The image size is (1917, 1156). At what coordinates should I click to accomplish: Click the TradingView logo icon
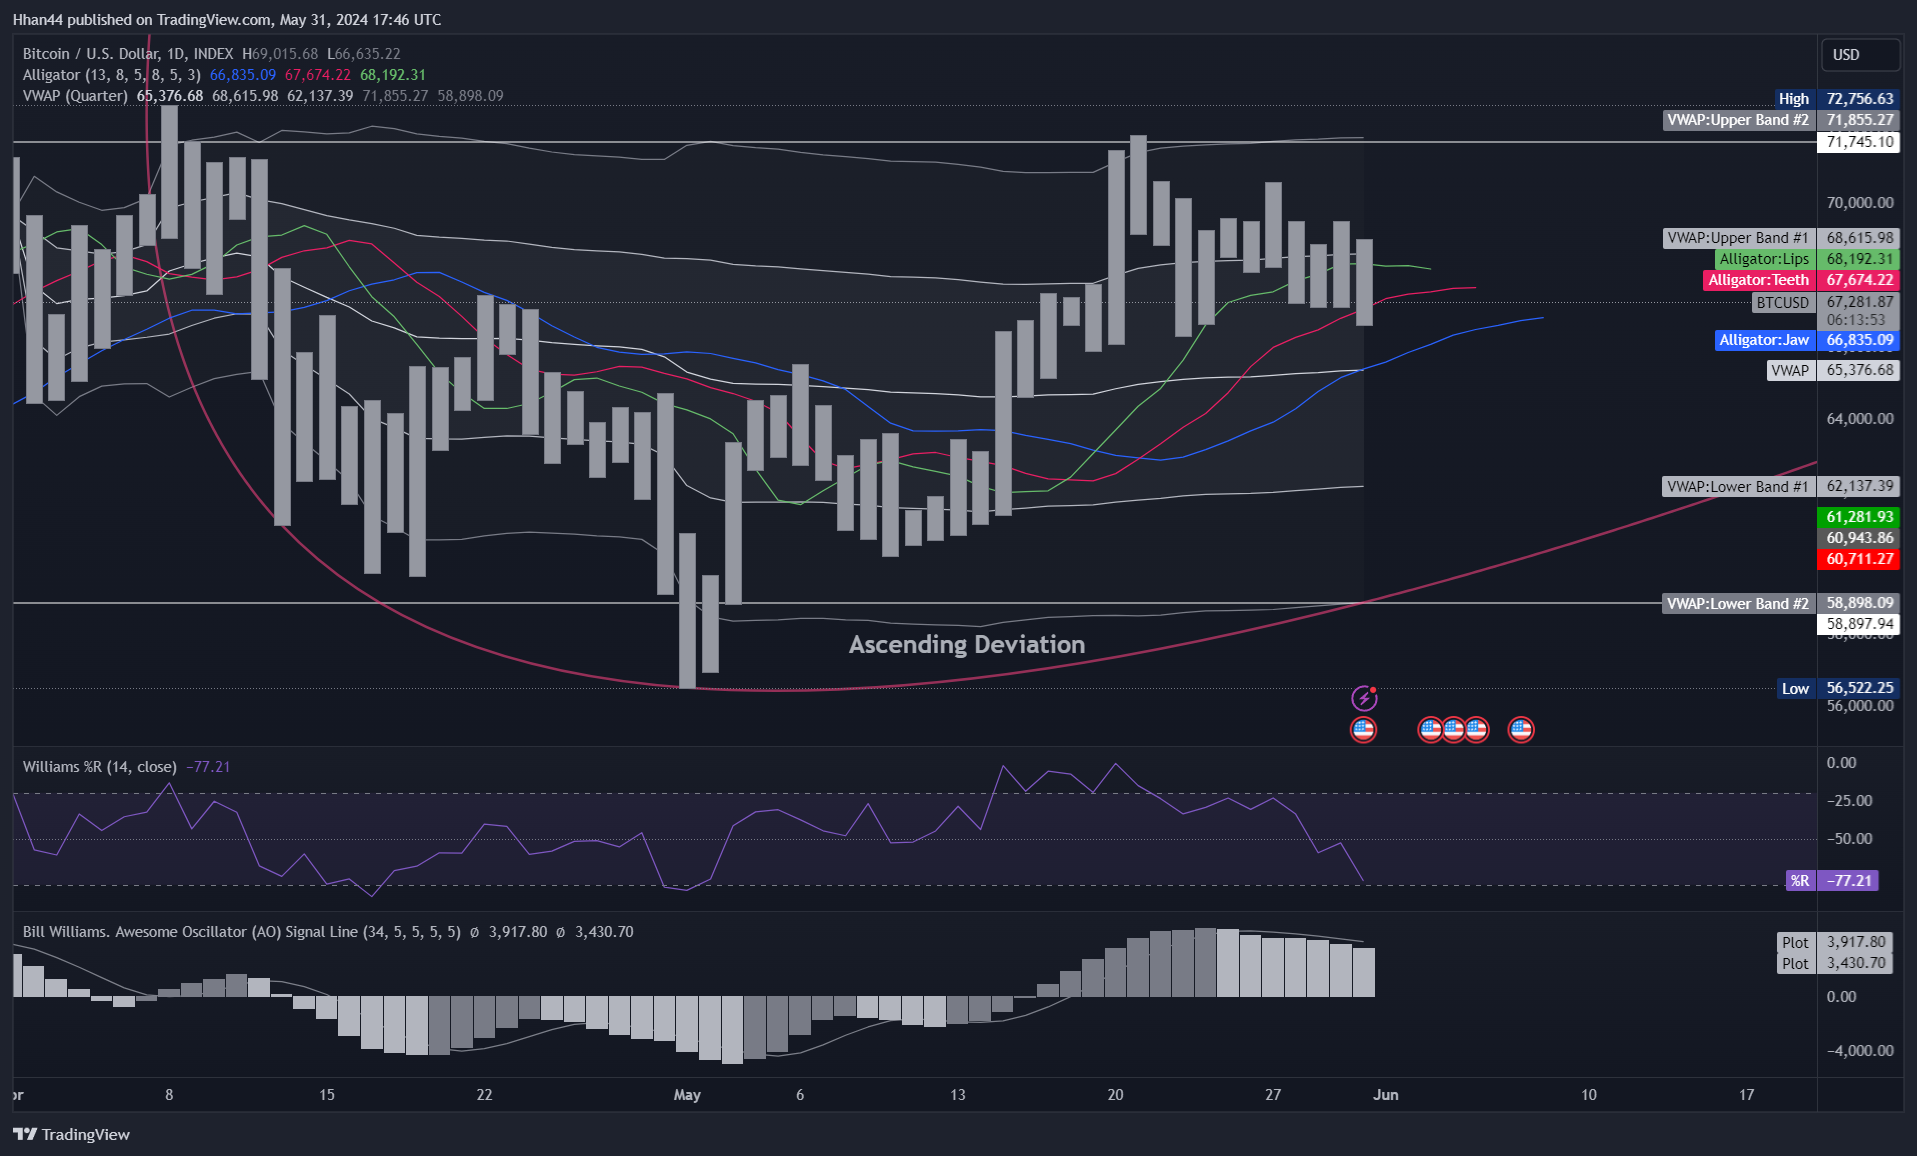click(x=25, y=1134)
